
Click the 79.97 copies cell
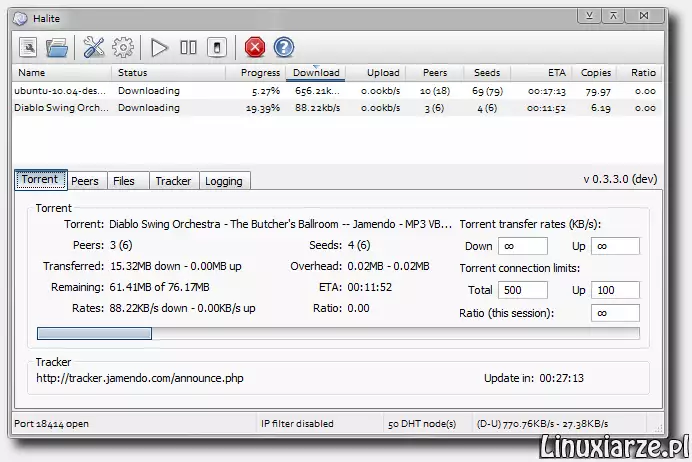coord(598,91)
